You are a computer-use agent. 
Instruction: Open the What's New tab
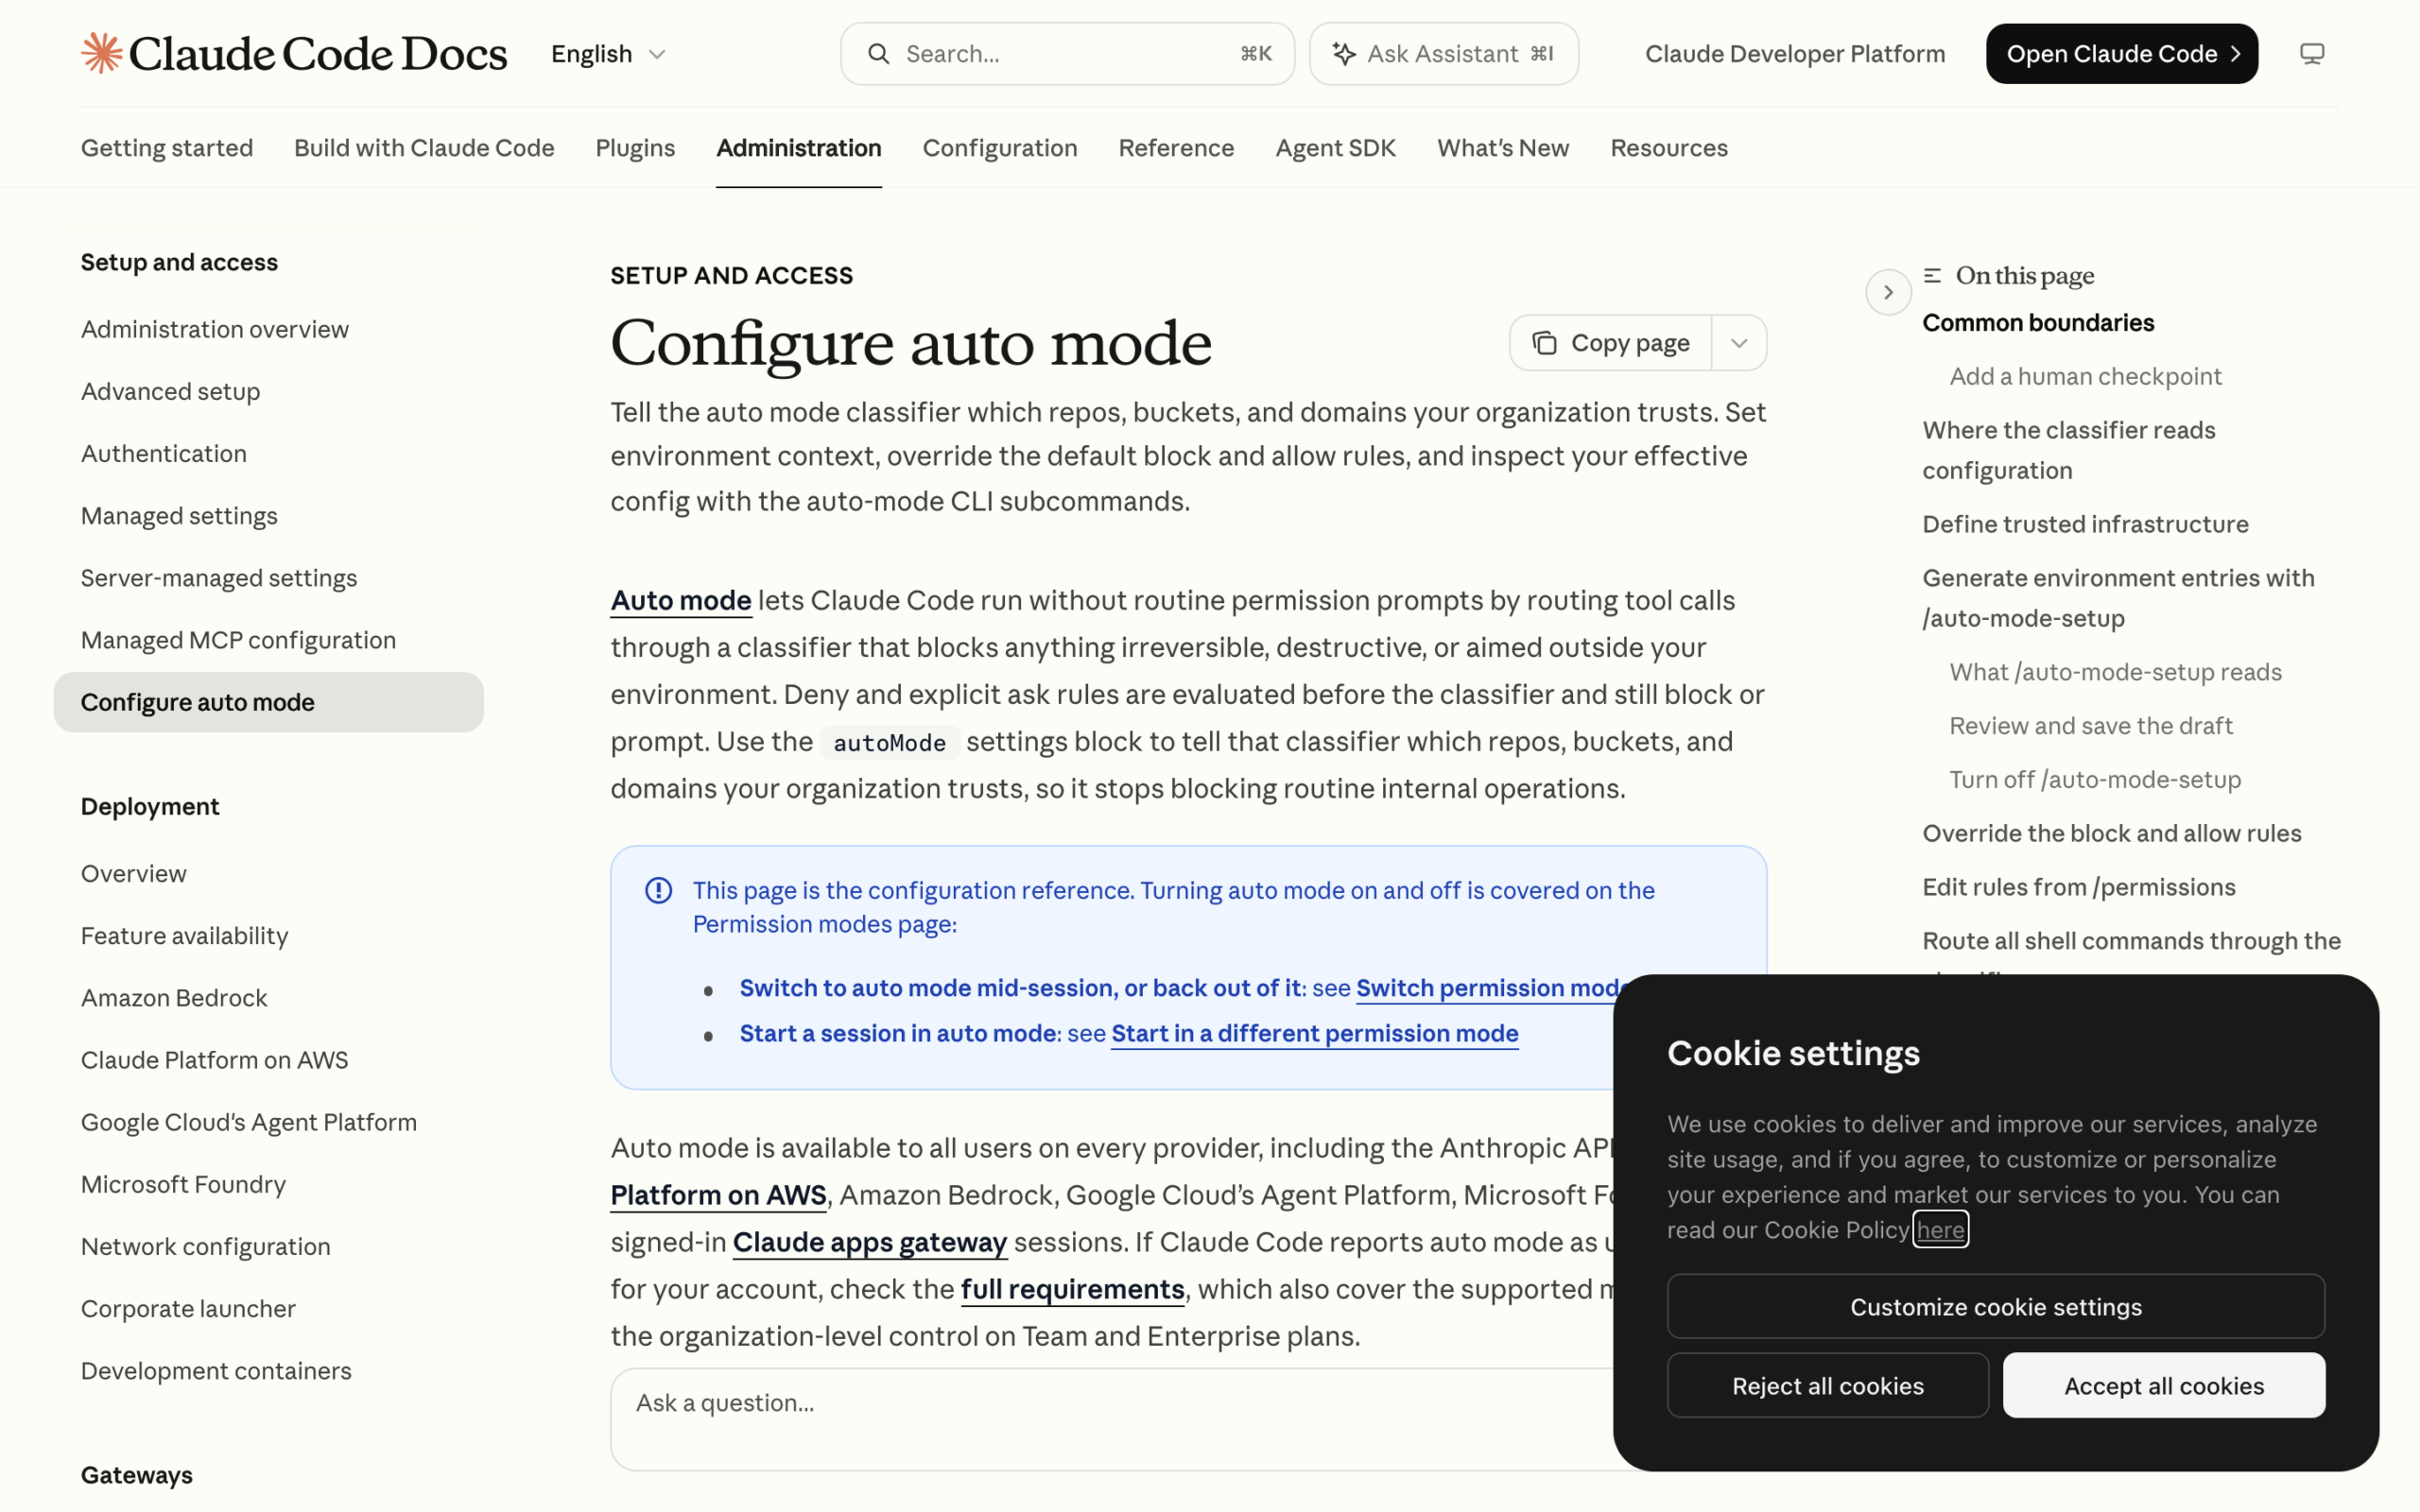click(1503, 148)
